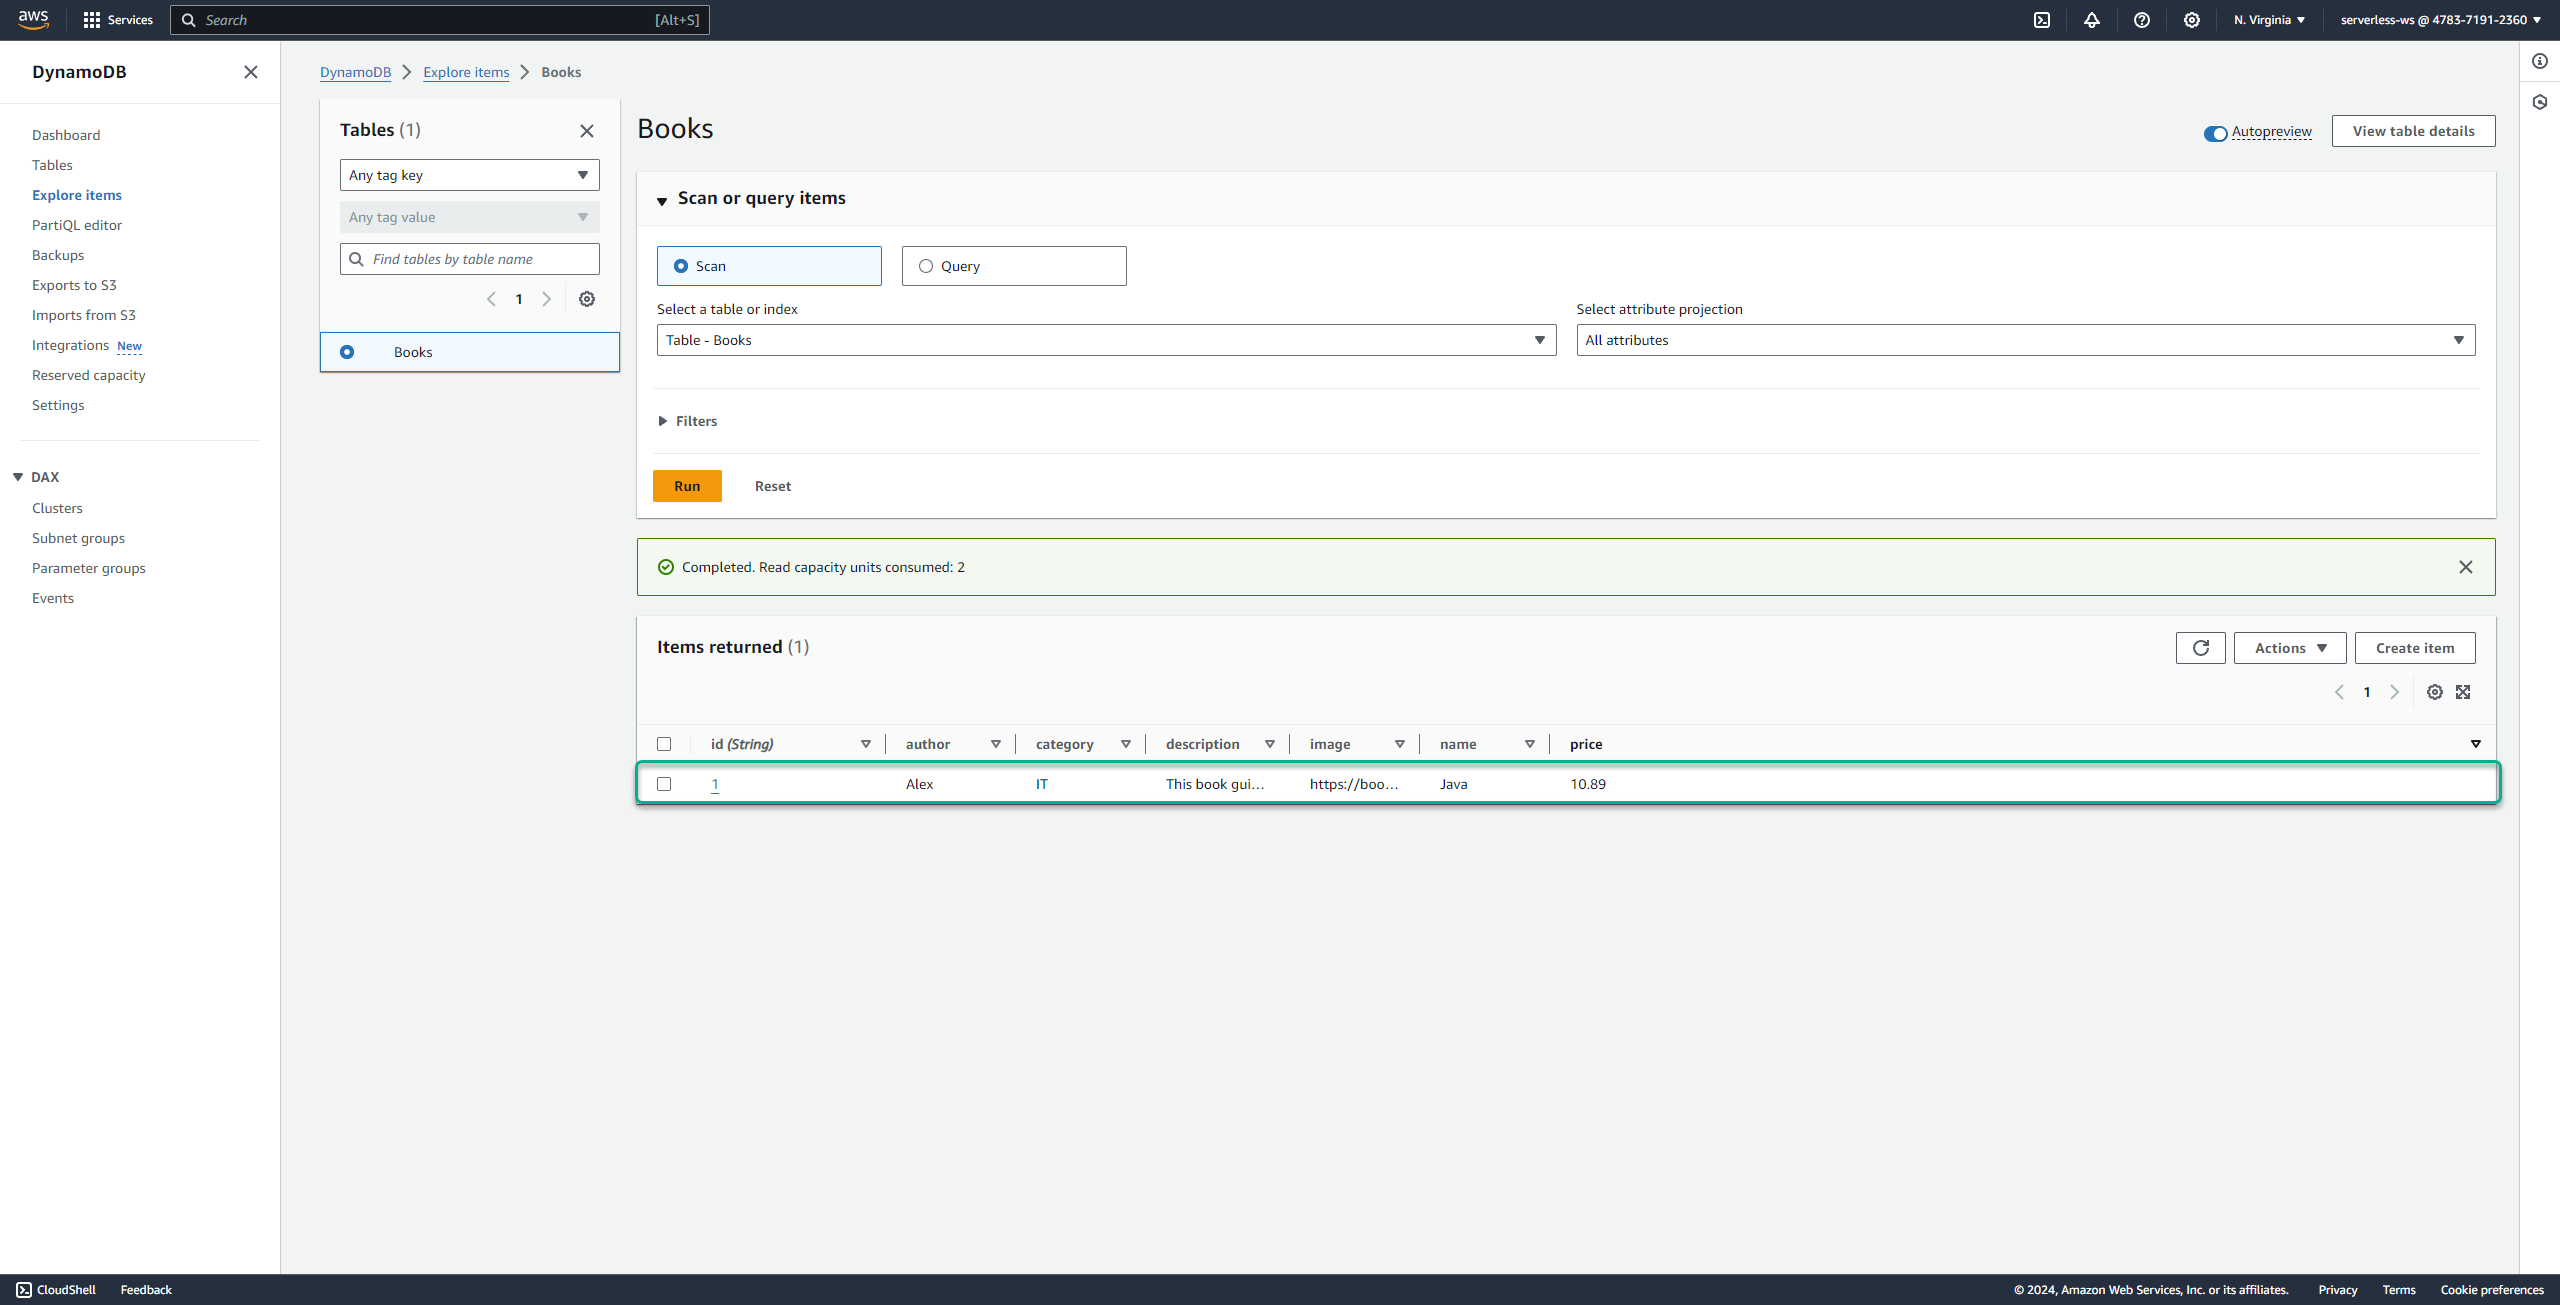Click the orange Run button
2560x1305 pixels.
click(687, 486)
